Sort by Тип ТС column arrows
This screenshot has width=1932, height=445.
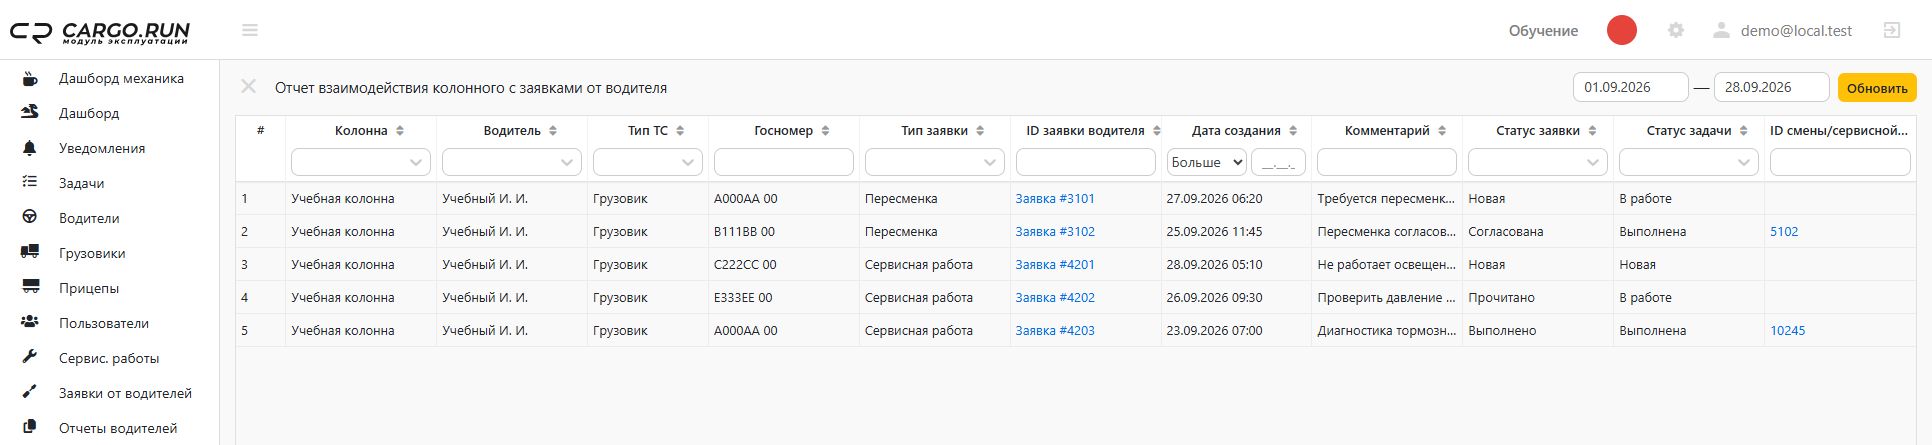click(680, 131)
